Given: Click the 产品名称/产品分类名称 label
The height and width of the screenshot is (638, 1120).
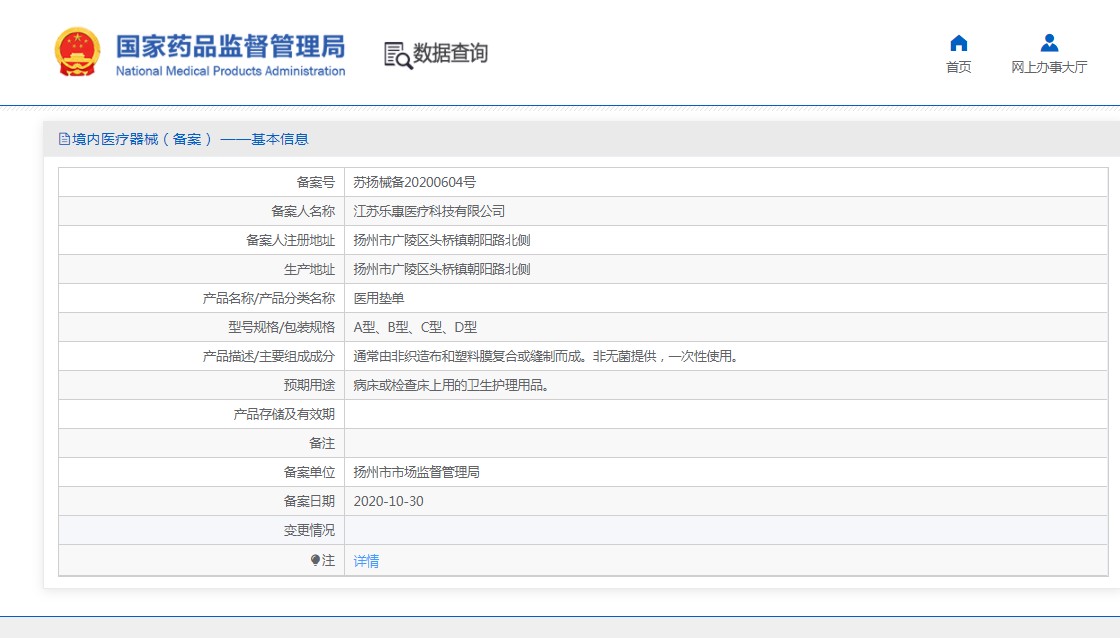Looking at the screenshot, I should 269,299.
